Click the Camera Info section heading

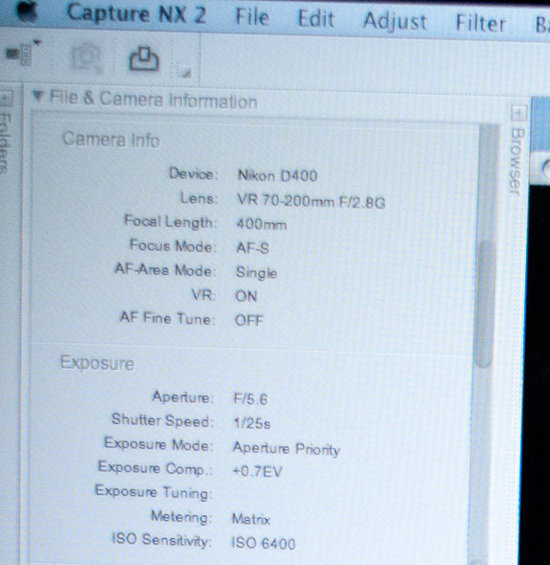point(111,139)
